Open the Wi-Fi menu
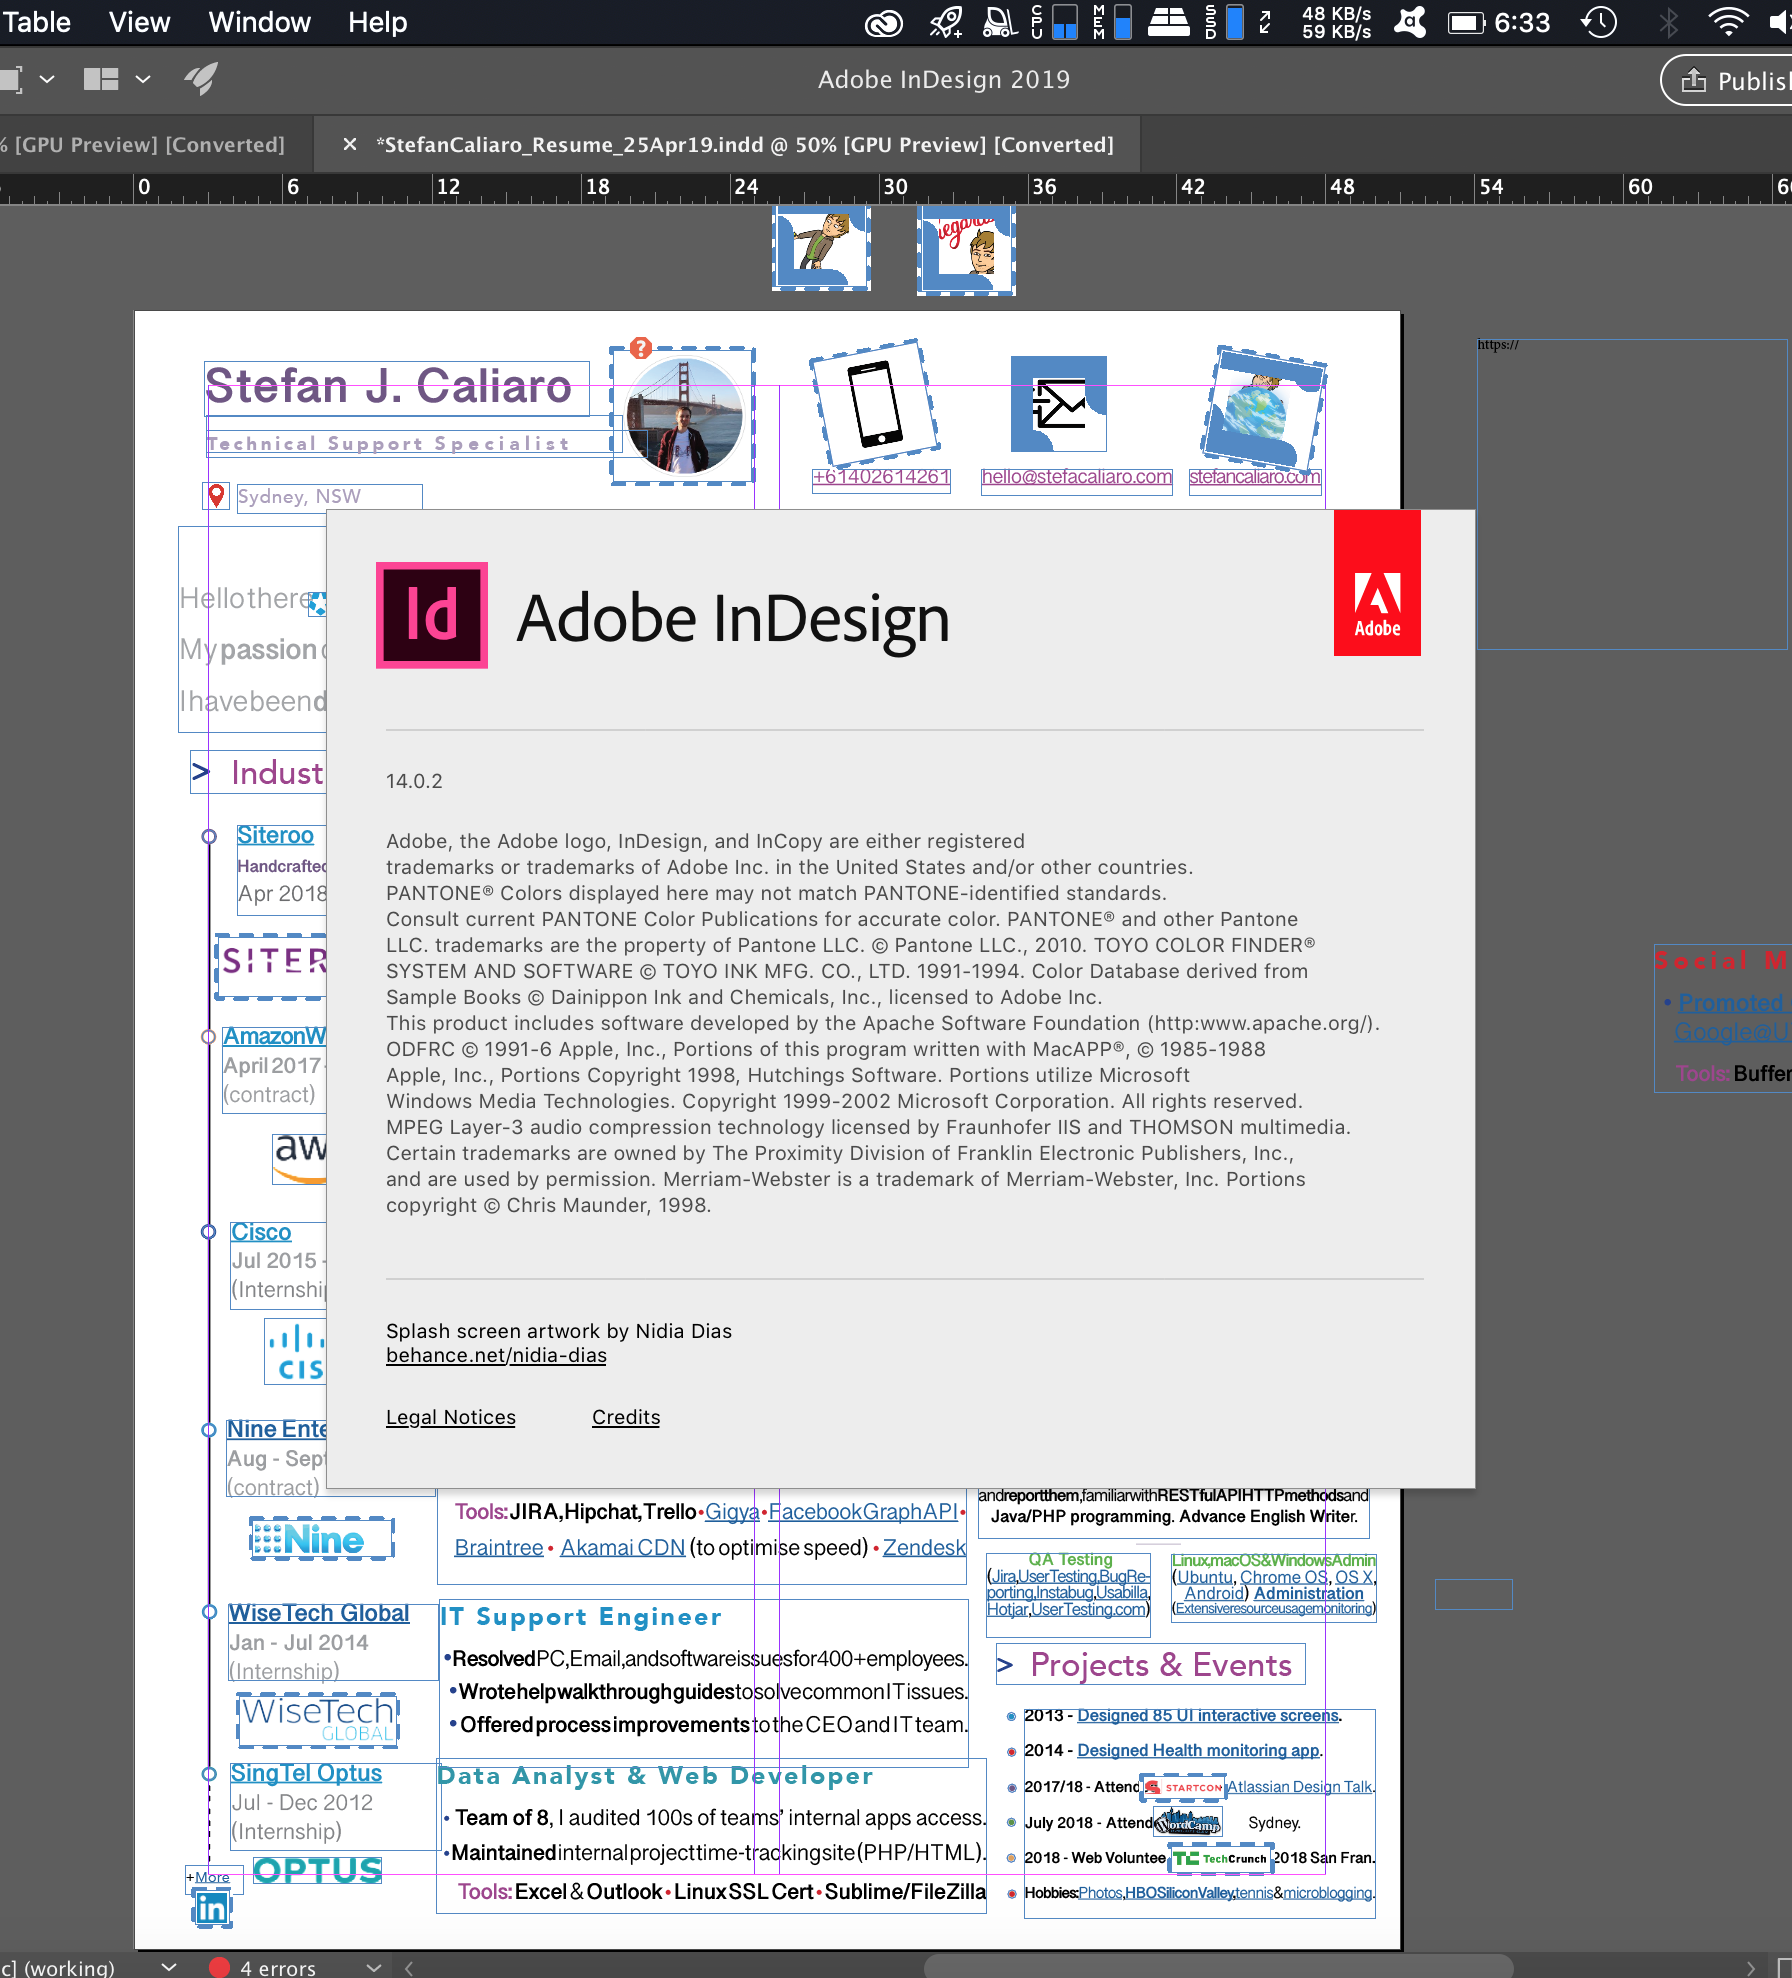The height and width of the screenshot is (1978, 1792). 1727,22
